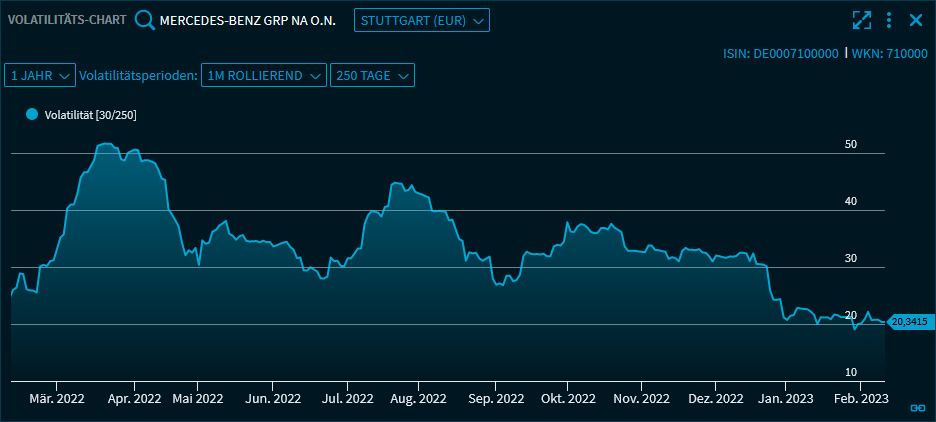
Task: Click the 20,3415 current value label
Action: click(x=909, y=321)
